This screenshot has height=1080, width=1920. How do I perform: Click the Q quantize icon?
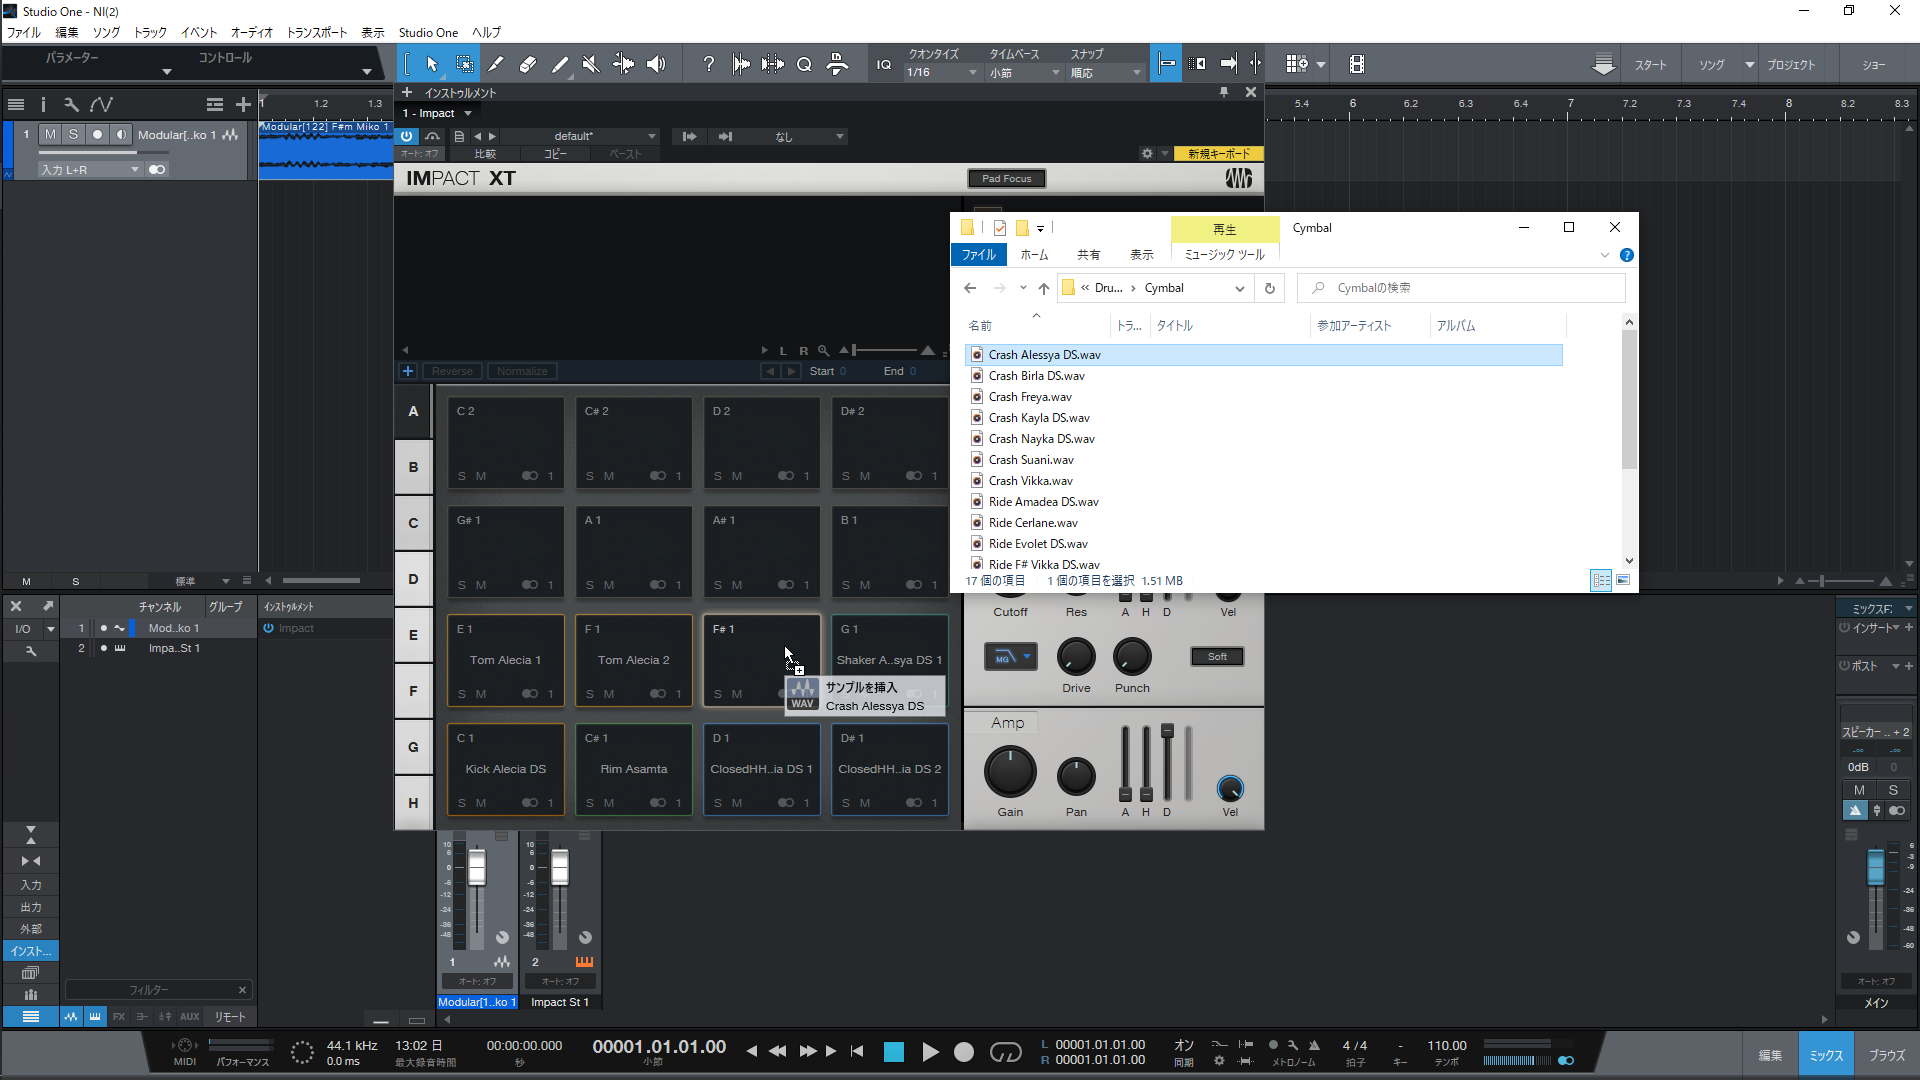804,64
